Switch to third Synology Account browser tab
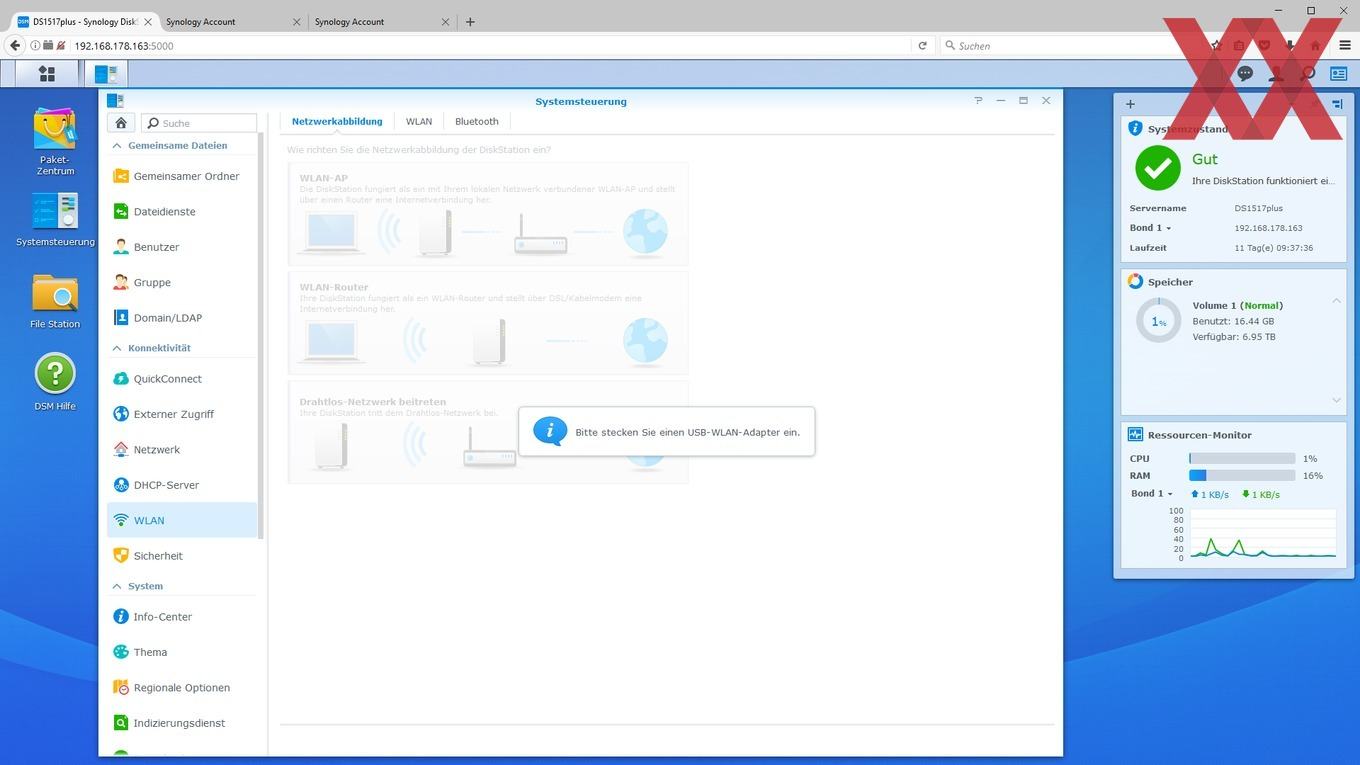The width and height of the screenshot is (1360, 765). [x=380, y=21]
